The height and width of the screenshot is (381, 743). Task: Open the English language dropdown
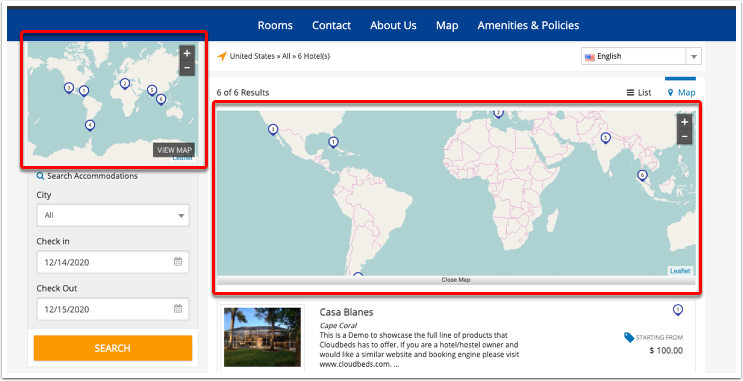pyautogui.click(x=641, y=56)
